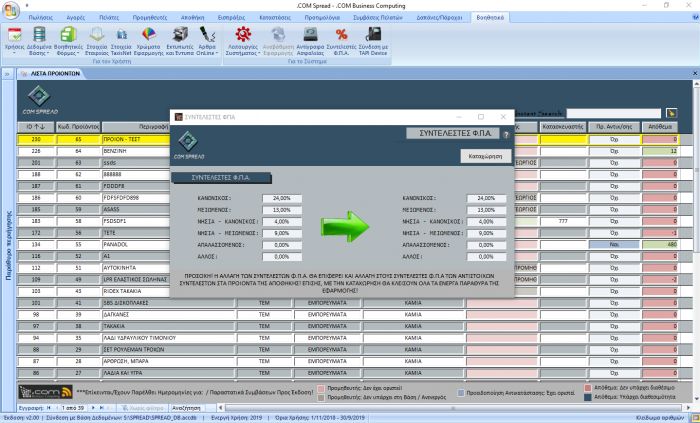Click the ΑΥΤΟΚΙΝΗΤΑ product cell
Viewport: 700px width, 423px height.
click(136, 268)
